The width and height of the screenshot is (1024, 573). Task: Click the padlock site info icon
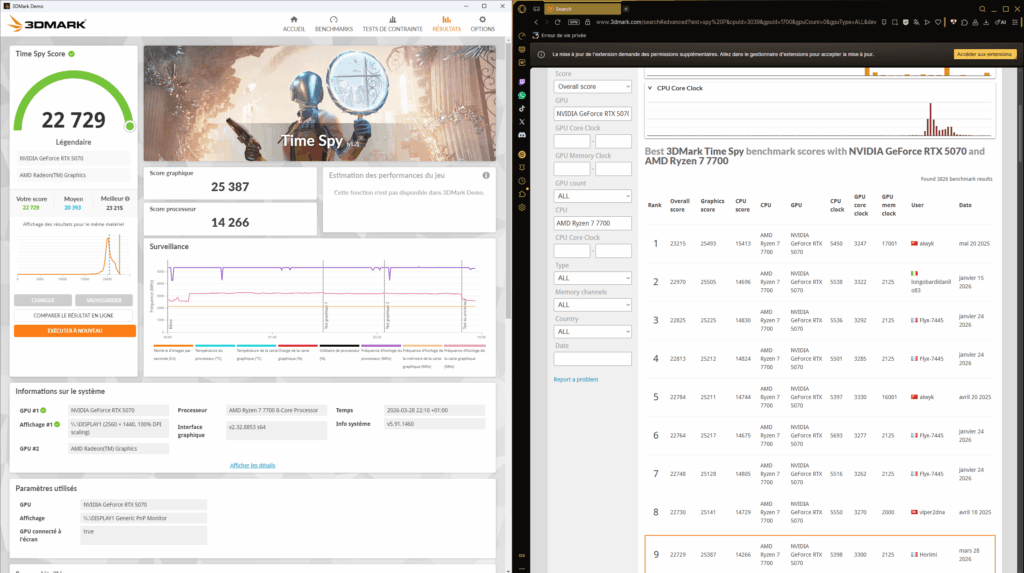586,22
